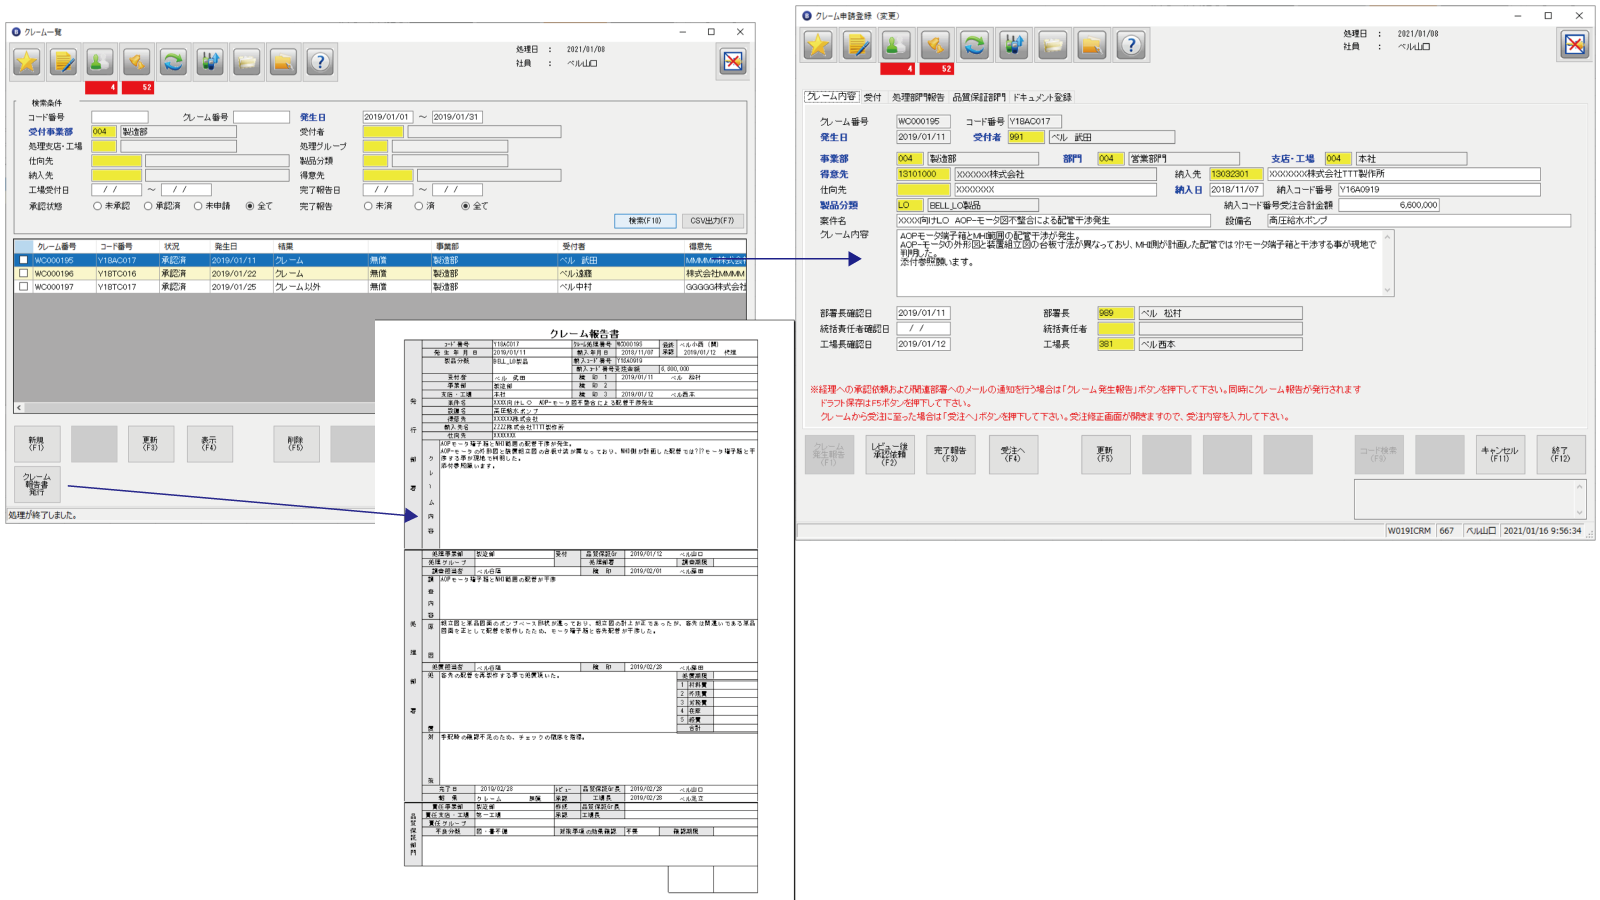The height and width of the screenshot is (900, 1600).
Task: Click the 終了(F12) button
Action: pyautogui.click(x=1560, y=454)
